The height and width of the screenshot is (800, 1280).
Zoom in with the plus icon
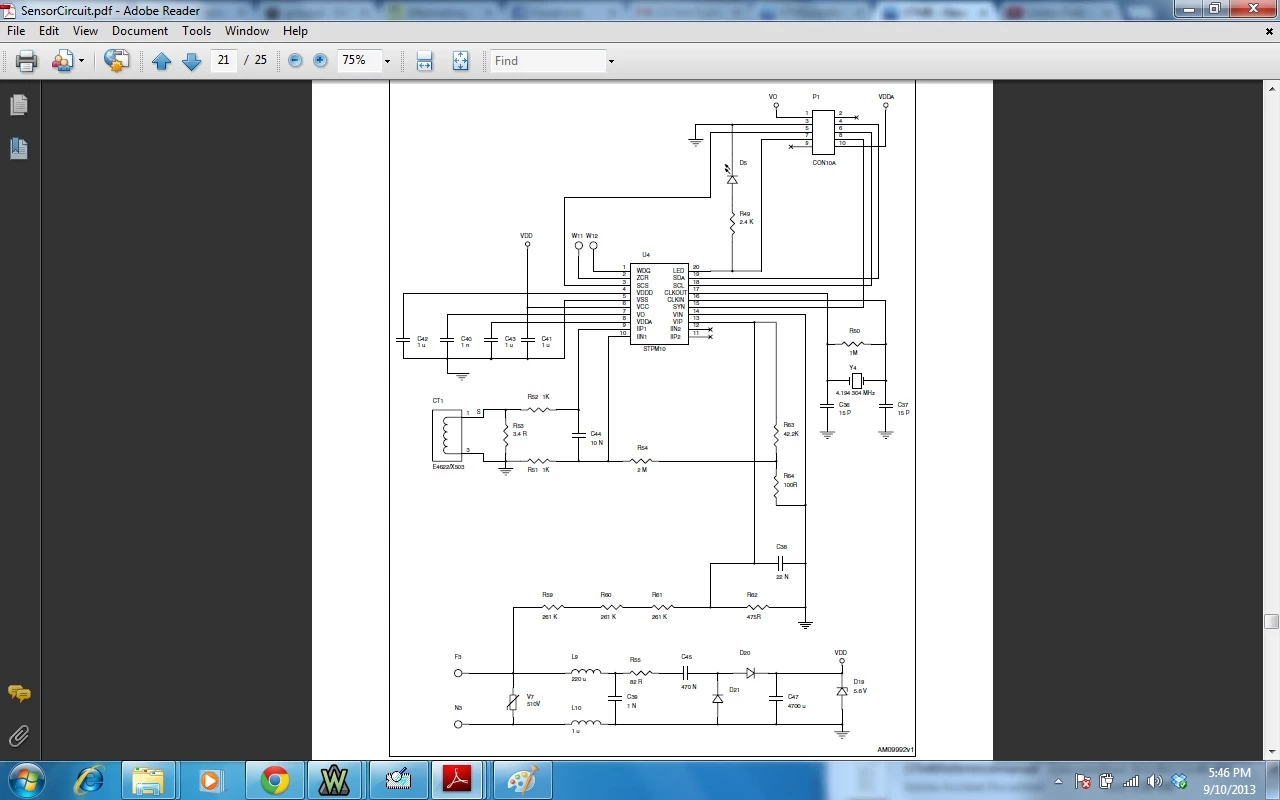[320, 61]
